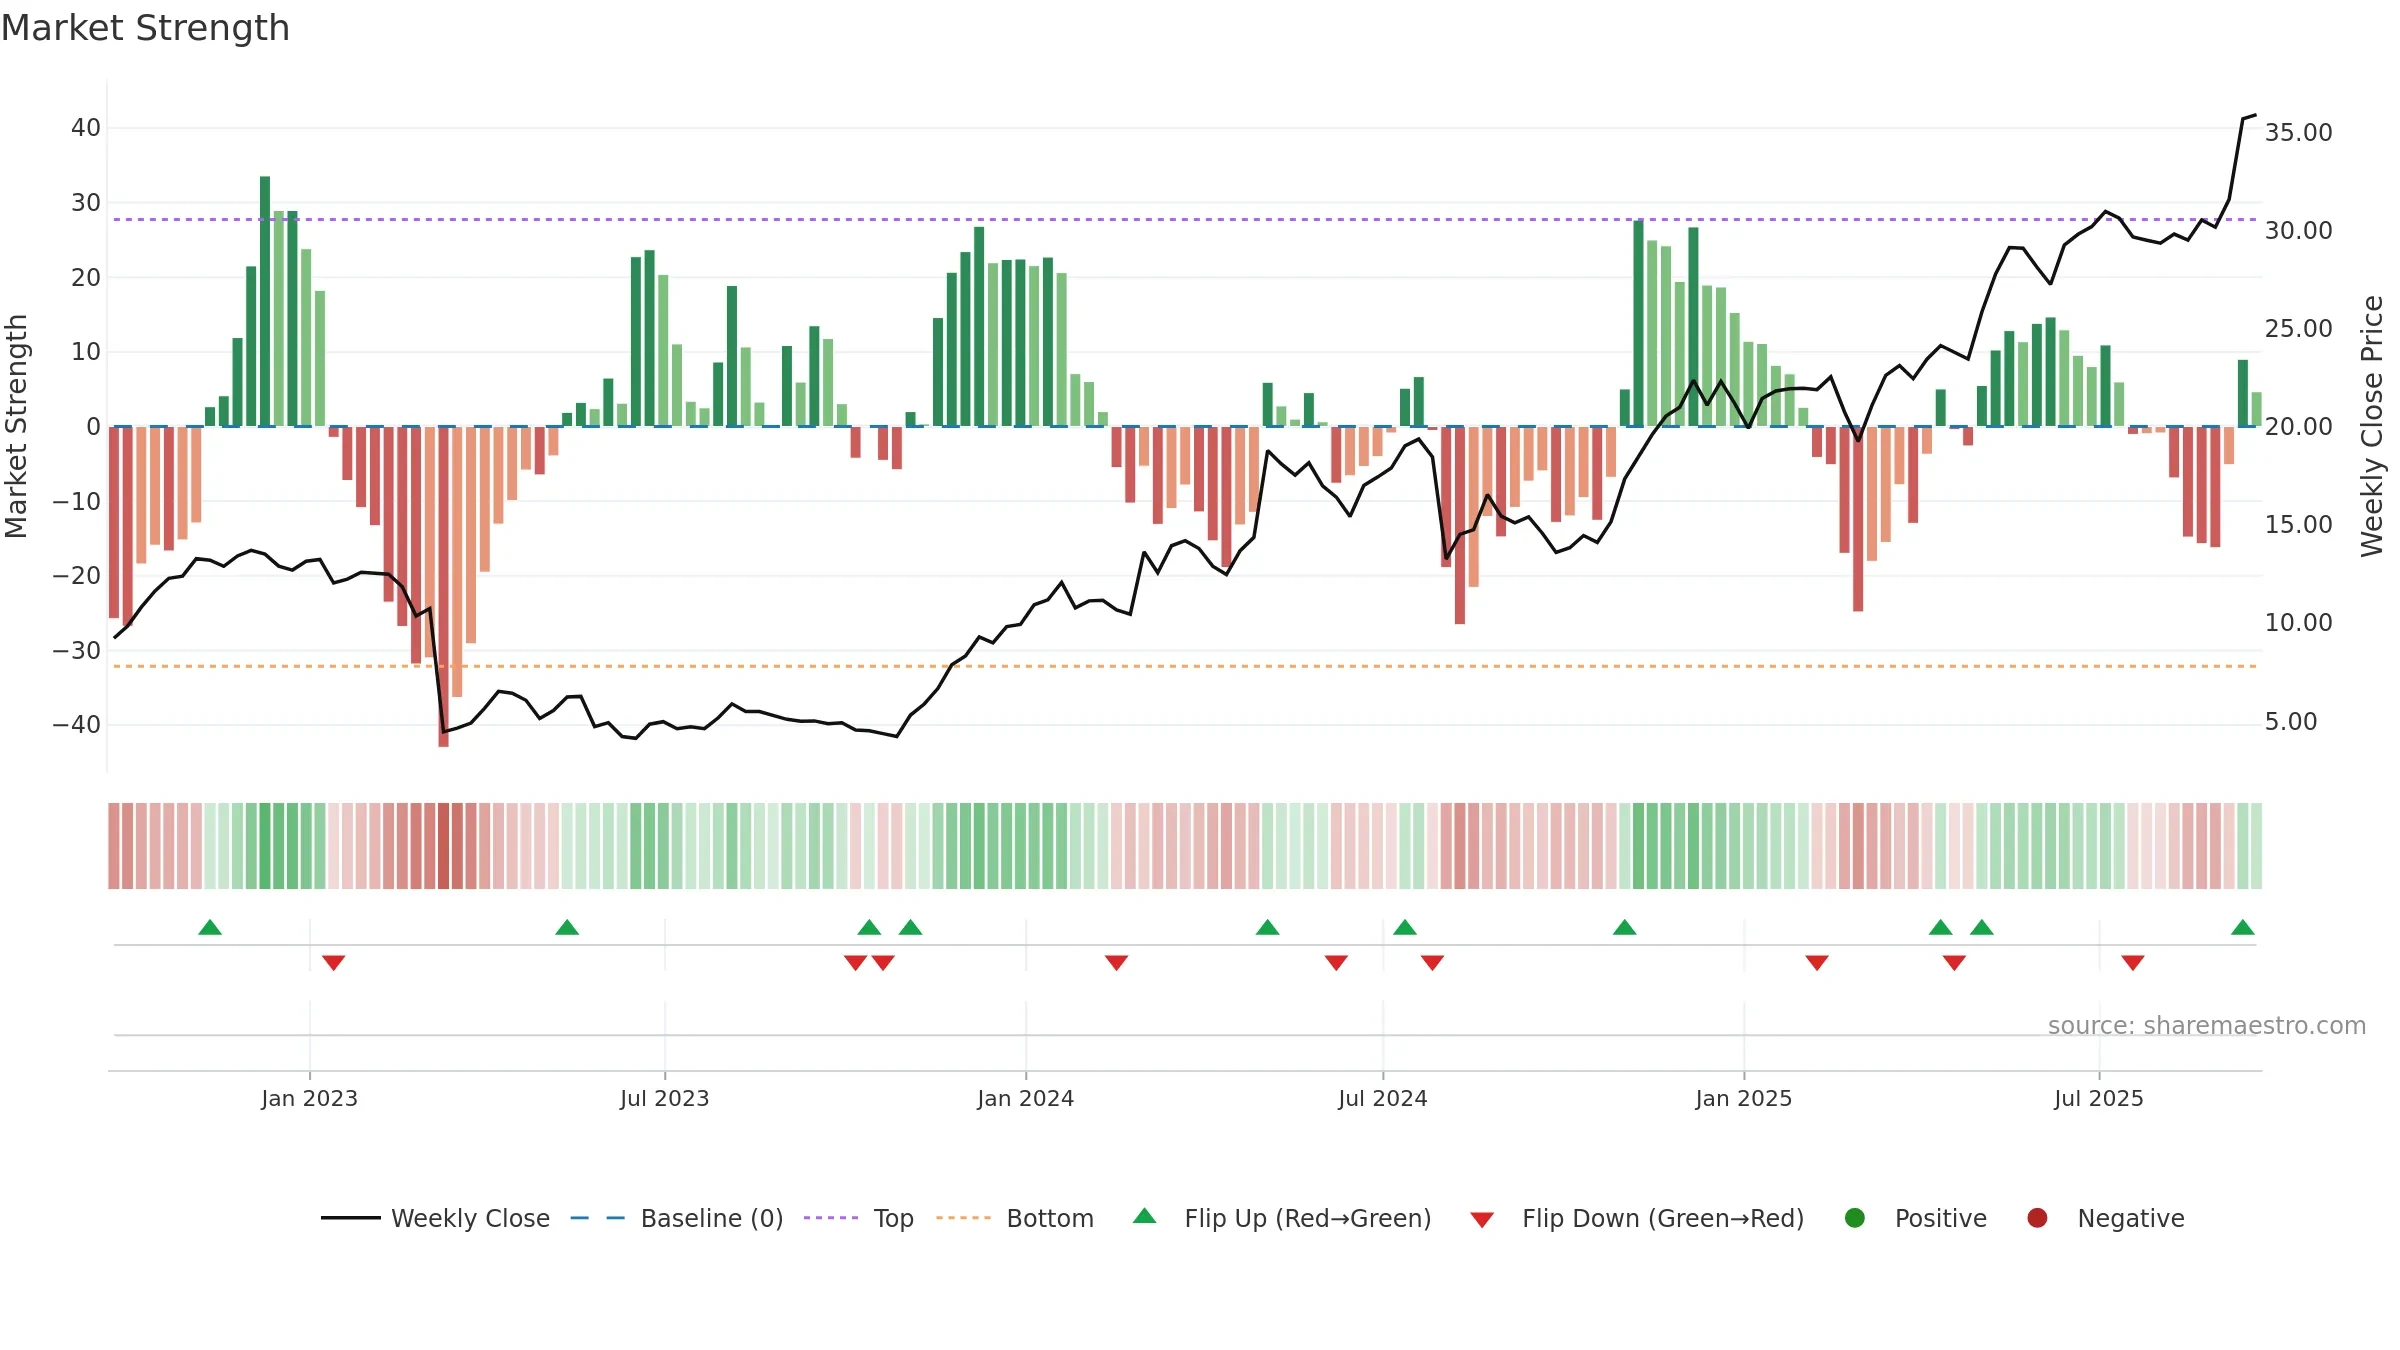
Task: Click the Jan 2024 x-axis label
Action: (x=1026, y=1098)
